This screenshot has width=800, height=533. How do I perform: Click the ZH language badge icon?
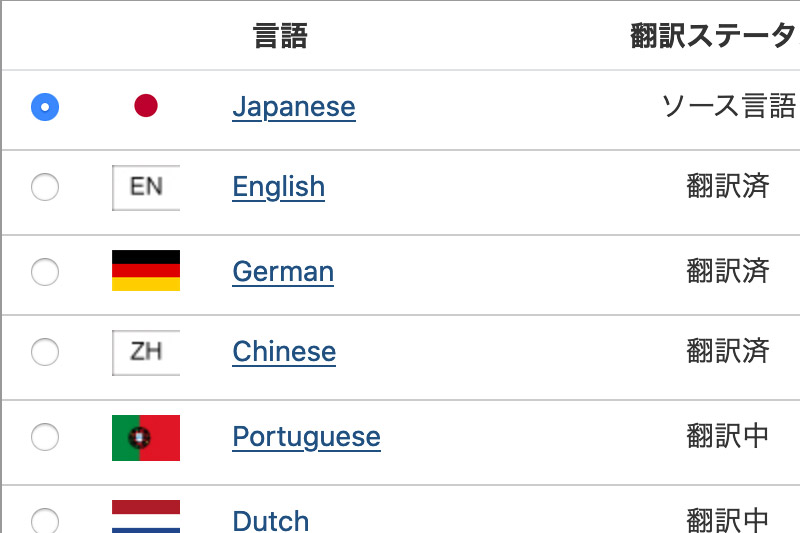(x=146, y=352)
